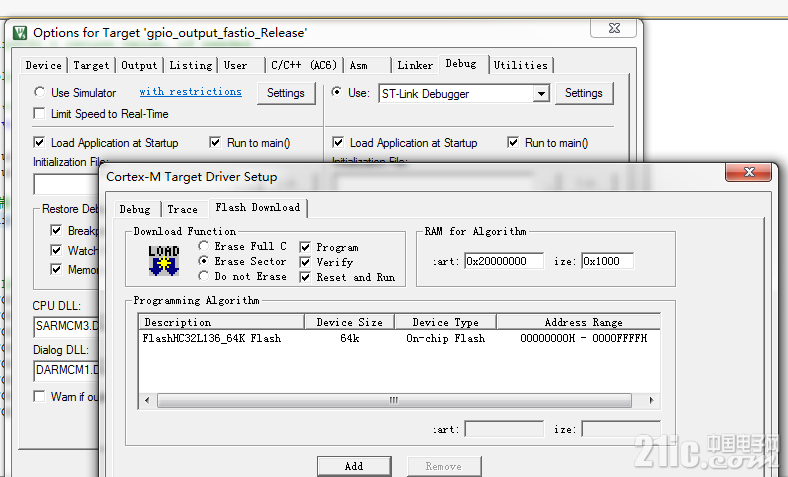
Task: Toggle Limit Speed to Real-Time checkbox
Action: pyautogui.click(x=39, y=114)
